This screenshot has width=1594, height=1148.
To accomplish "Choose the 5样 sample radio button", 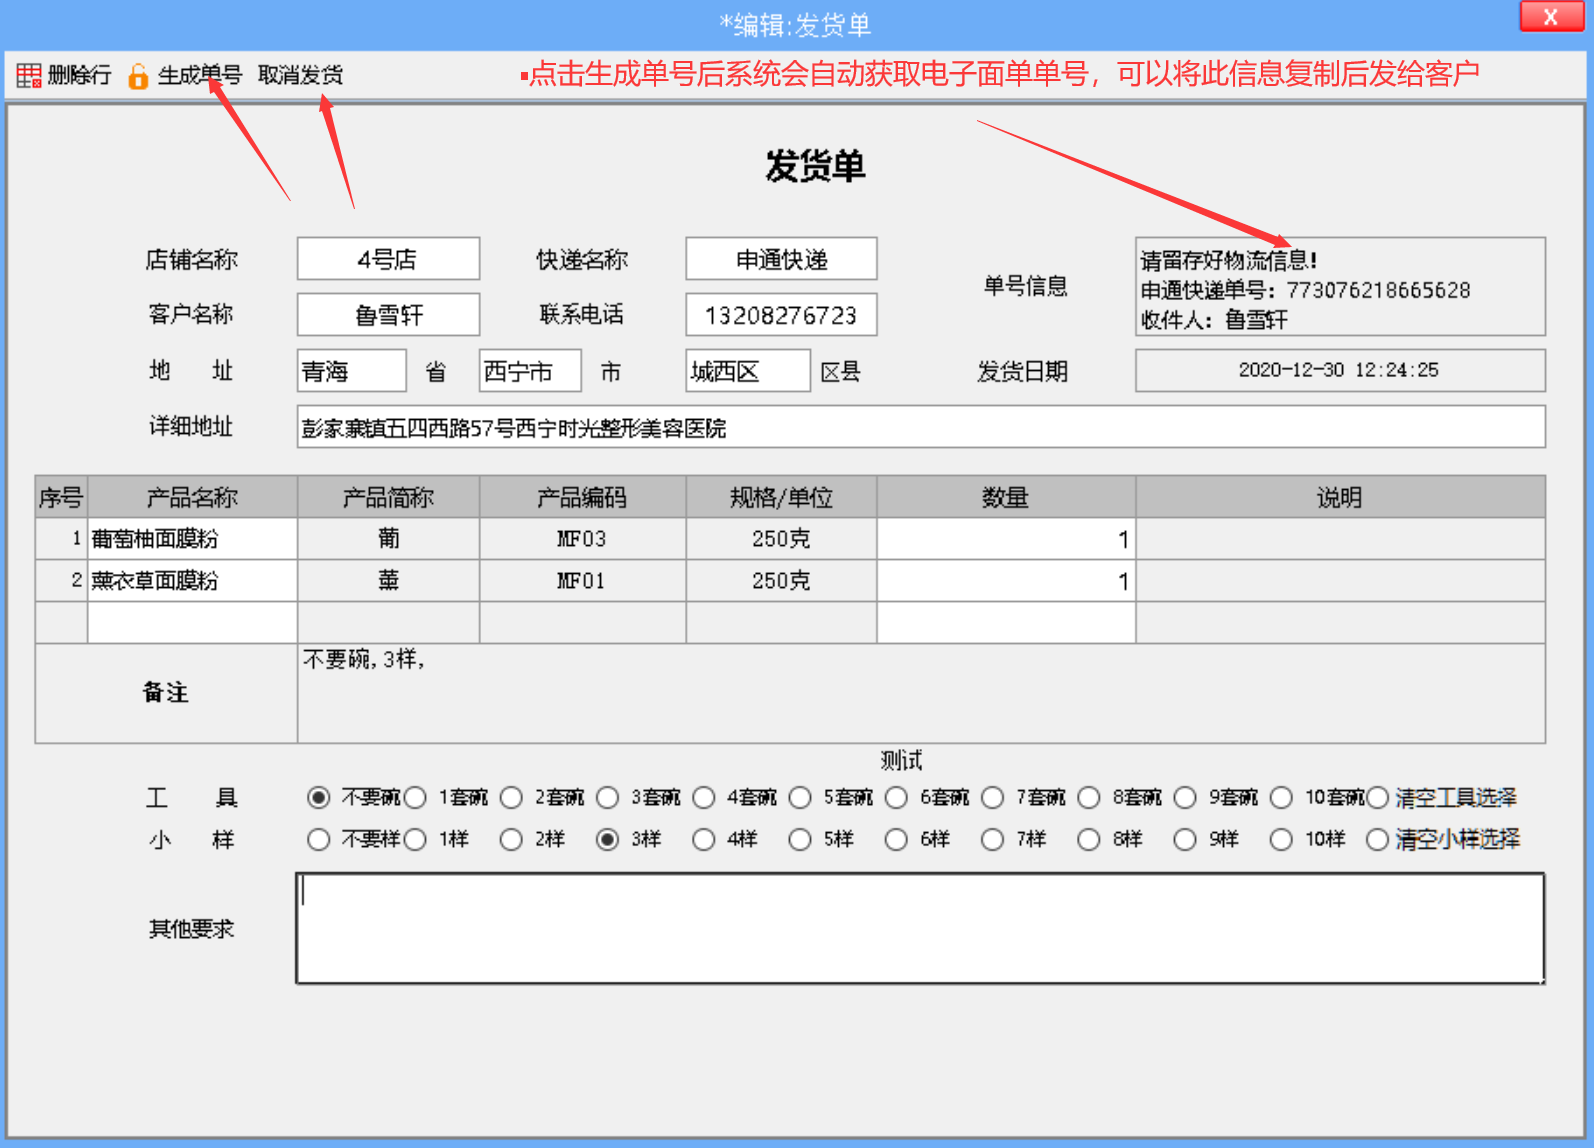I will [x=800, y=840].
